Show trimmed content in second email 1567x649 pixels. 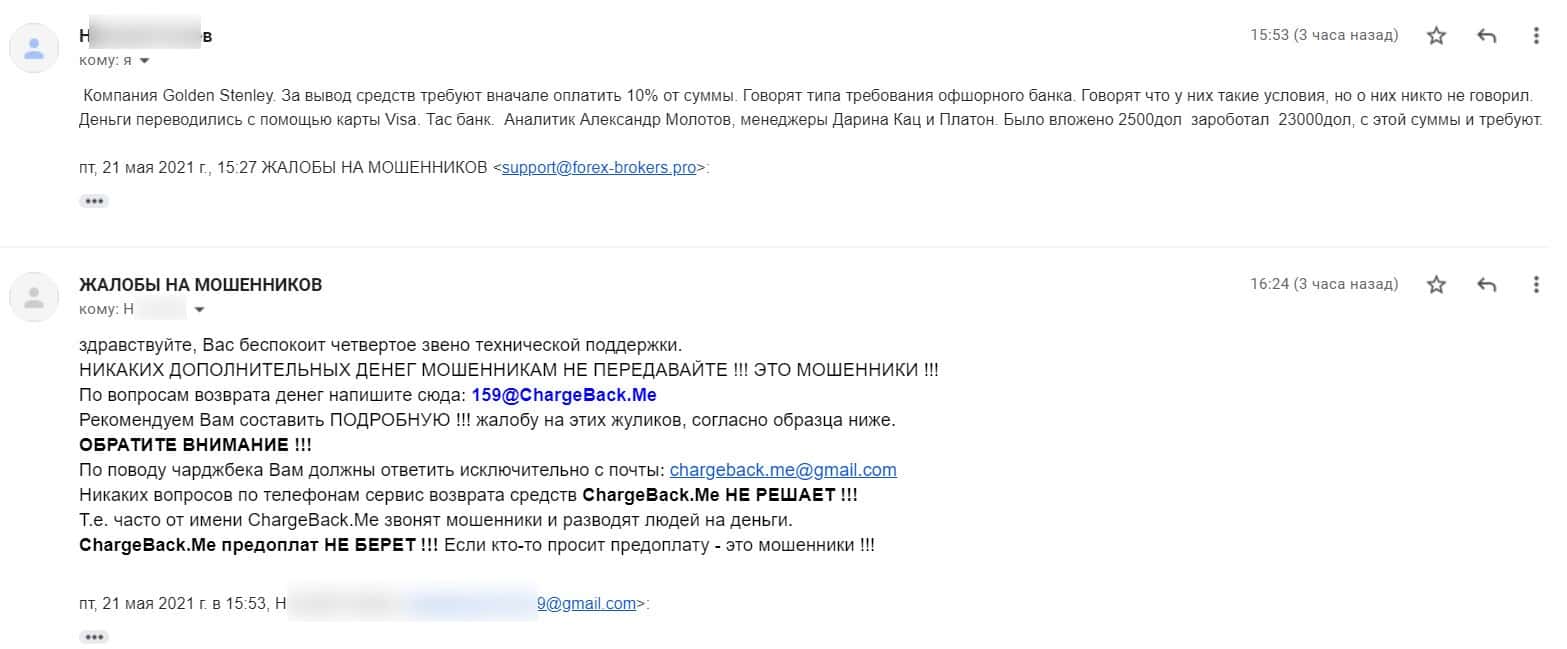click(x=94, y=637)
